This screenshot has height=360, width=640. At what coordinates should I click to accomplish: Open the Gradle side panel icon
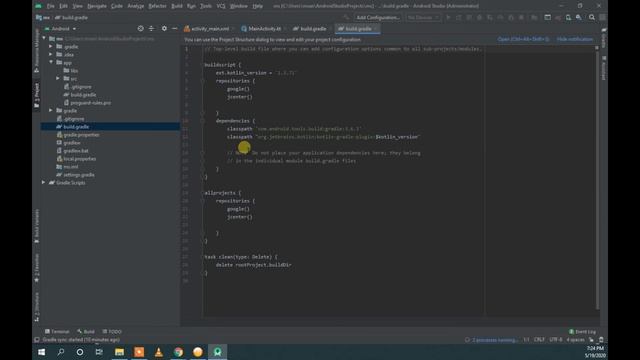coord(604,38)
